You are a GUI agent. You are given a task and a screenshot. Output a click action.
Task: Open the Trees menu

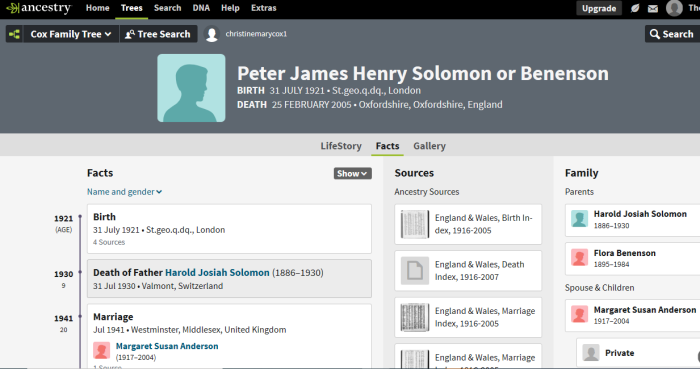click(x=132, y=8)
